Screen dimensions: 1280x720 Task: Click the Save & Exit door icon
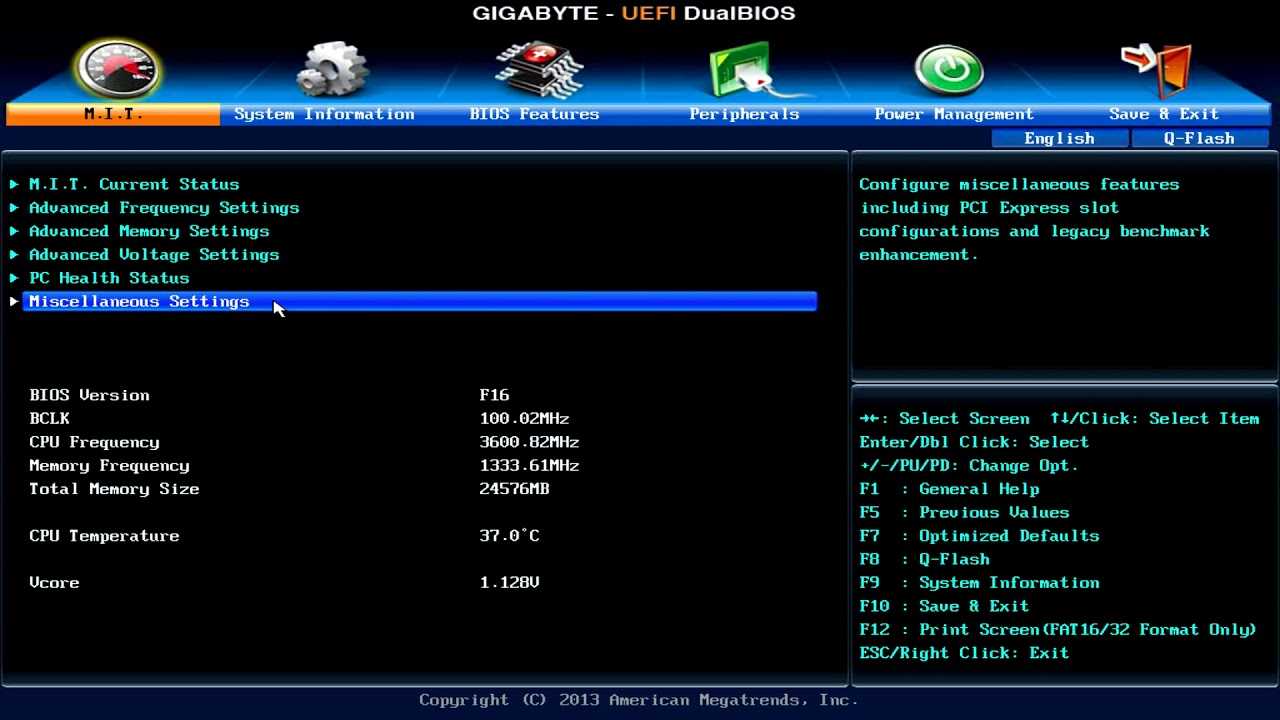tap(1157, 70)
